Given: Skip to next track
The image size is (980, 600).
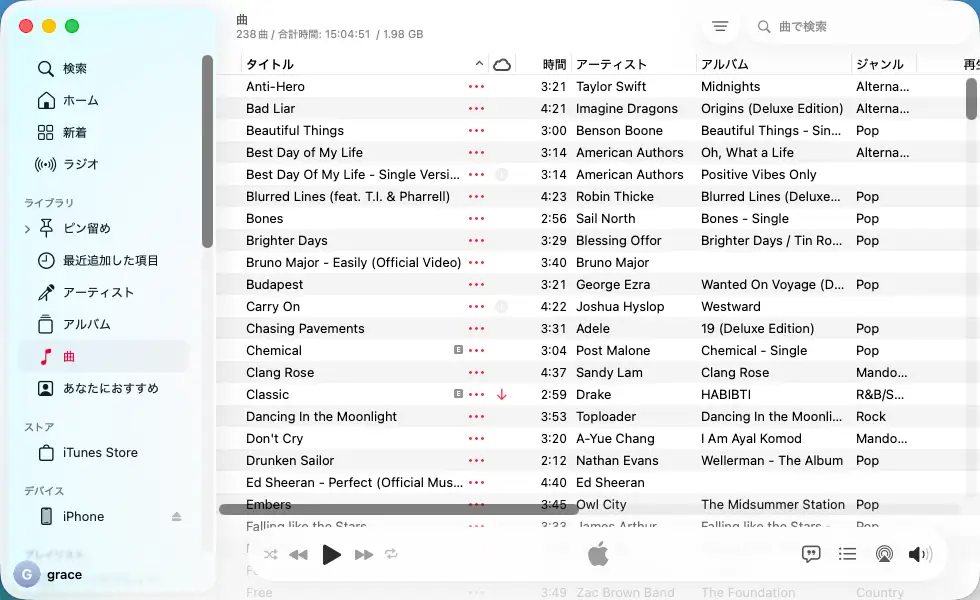Looking at the screenshot, I should 364,554.
